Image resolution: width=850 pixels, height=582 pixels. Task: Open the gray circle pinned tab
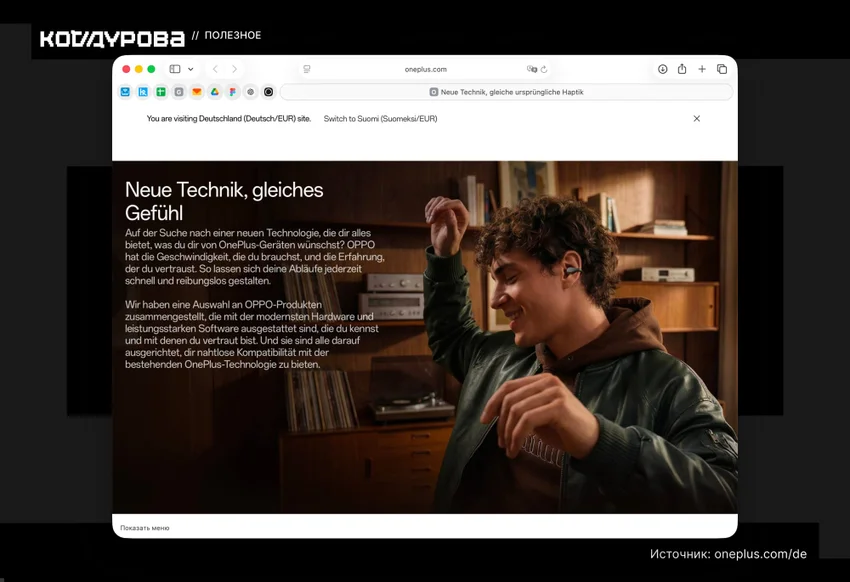250,92
